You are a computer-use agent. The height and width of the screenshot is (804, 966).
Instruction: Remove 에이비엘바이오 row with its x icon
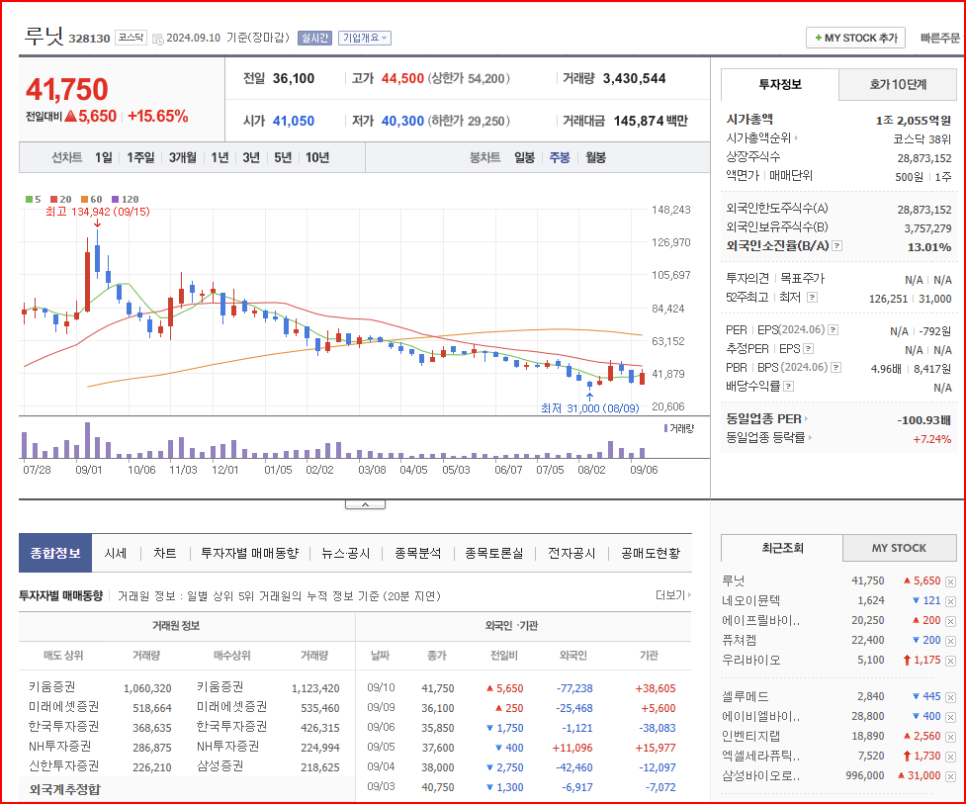[x=951, y=717]
